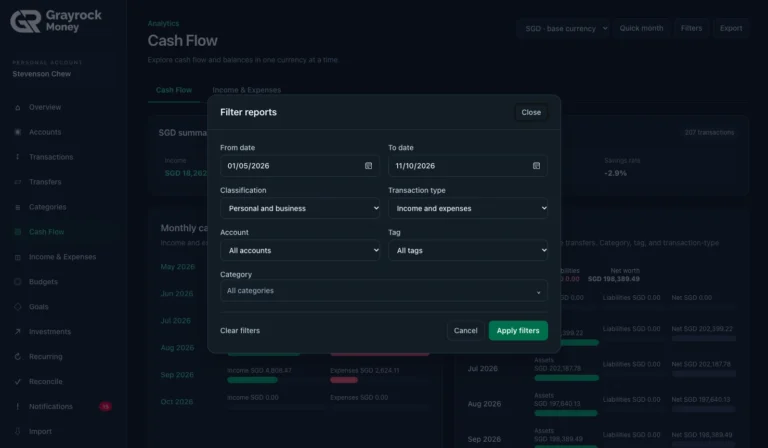Go to Recurring in the sidebar
The height and width of the screenshot is (448, 768).
[x=46, y=357]
